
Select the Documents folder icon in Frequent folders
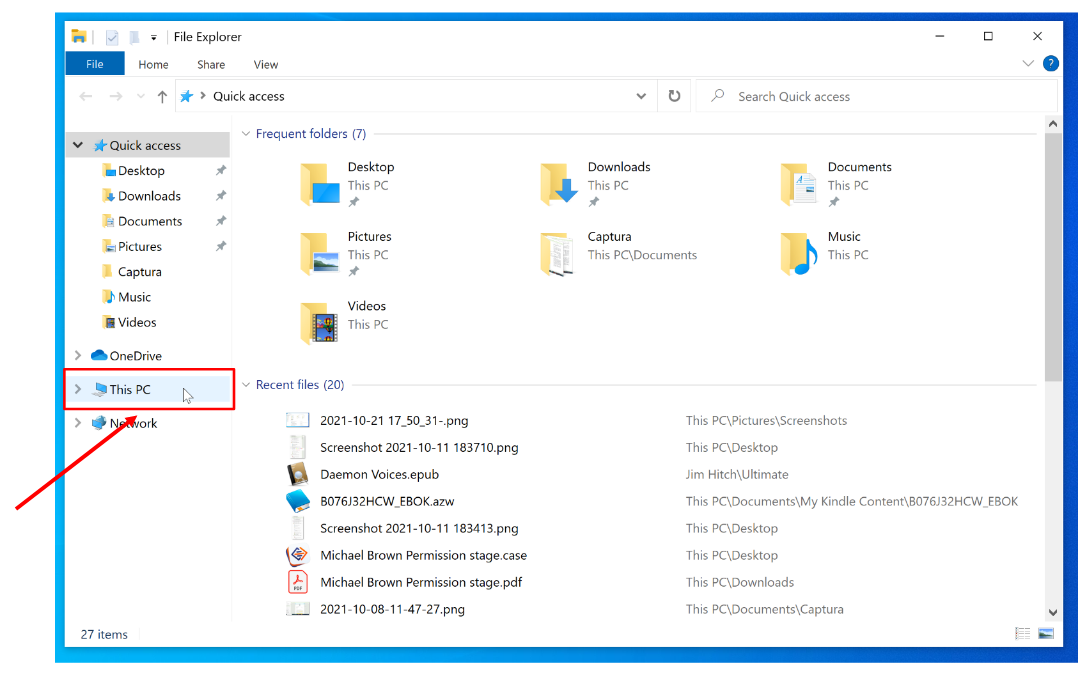pos(799,184)
